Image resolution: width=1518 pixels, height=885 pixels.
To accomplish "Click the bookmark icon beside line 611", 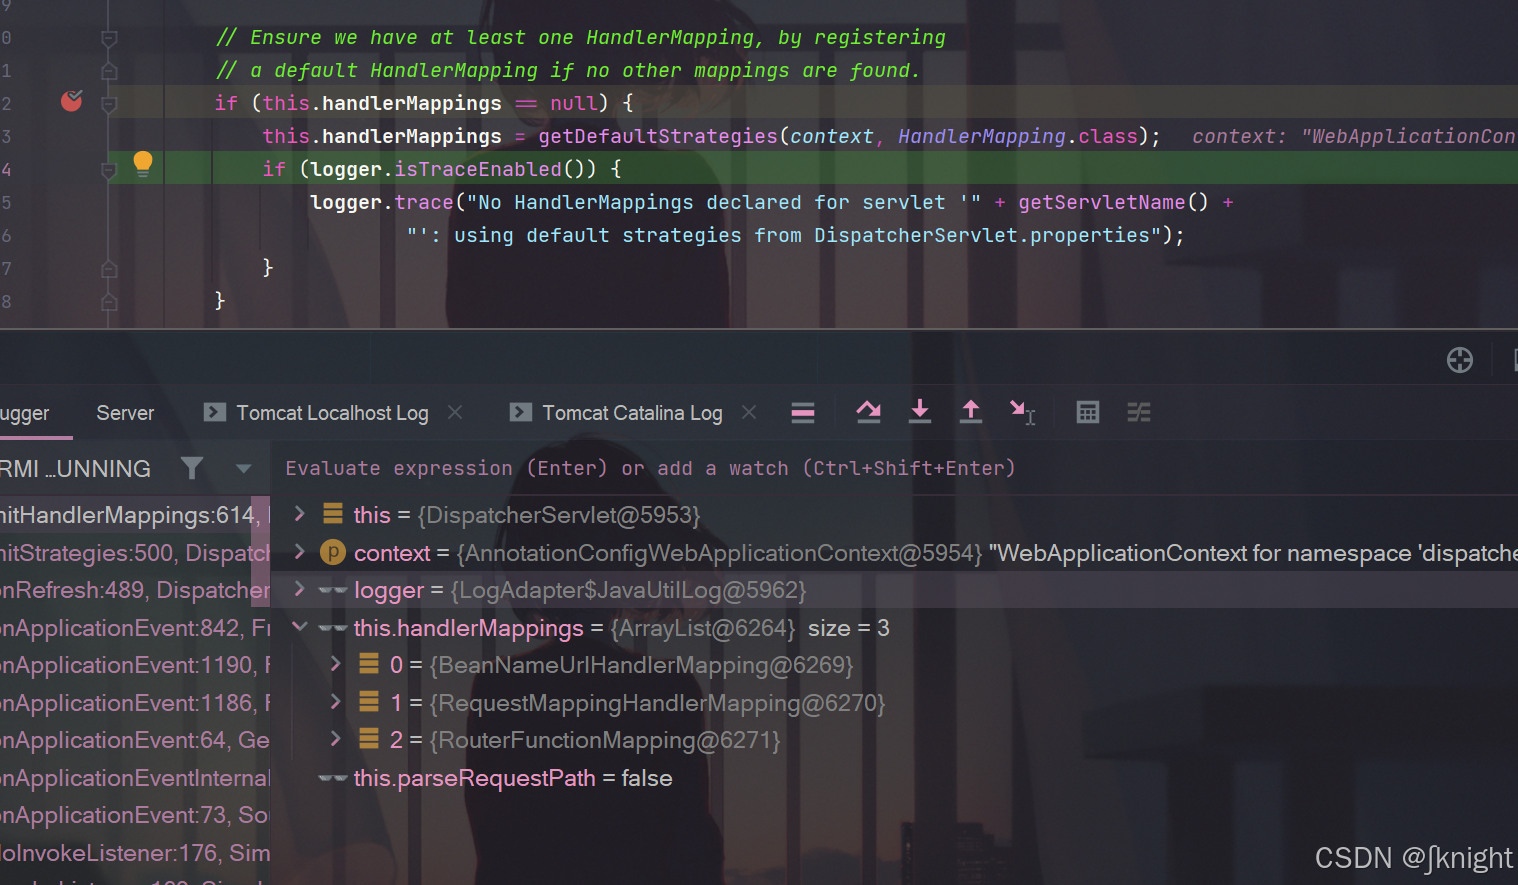I will [x=108, y=70].
